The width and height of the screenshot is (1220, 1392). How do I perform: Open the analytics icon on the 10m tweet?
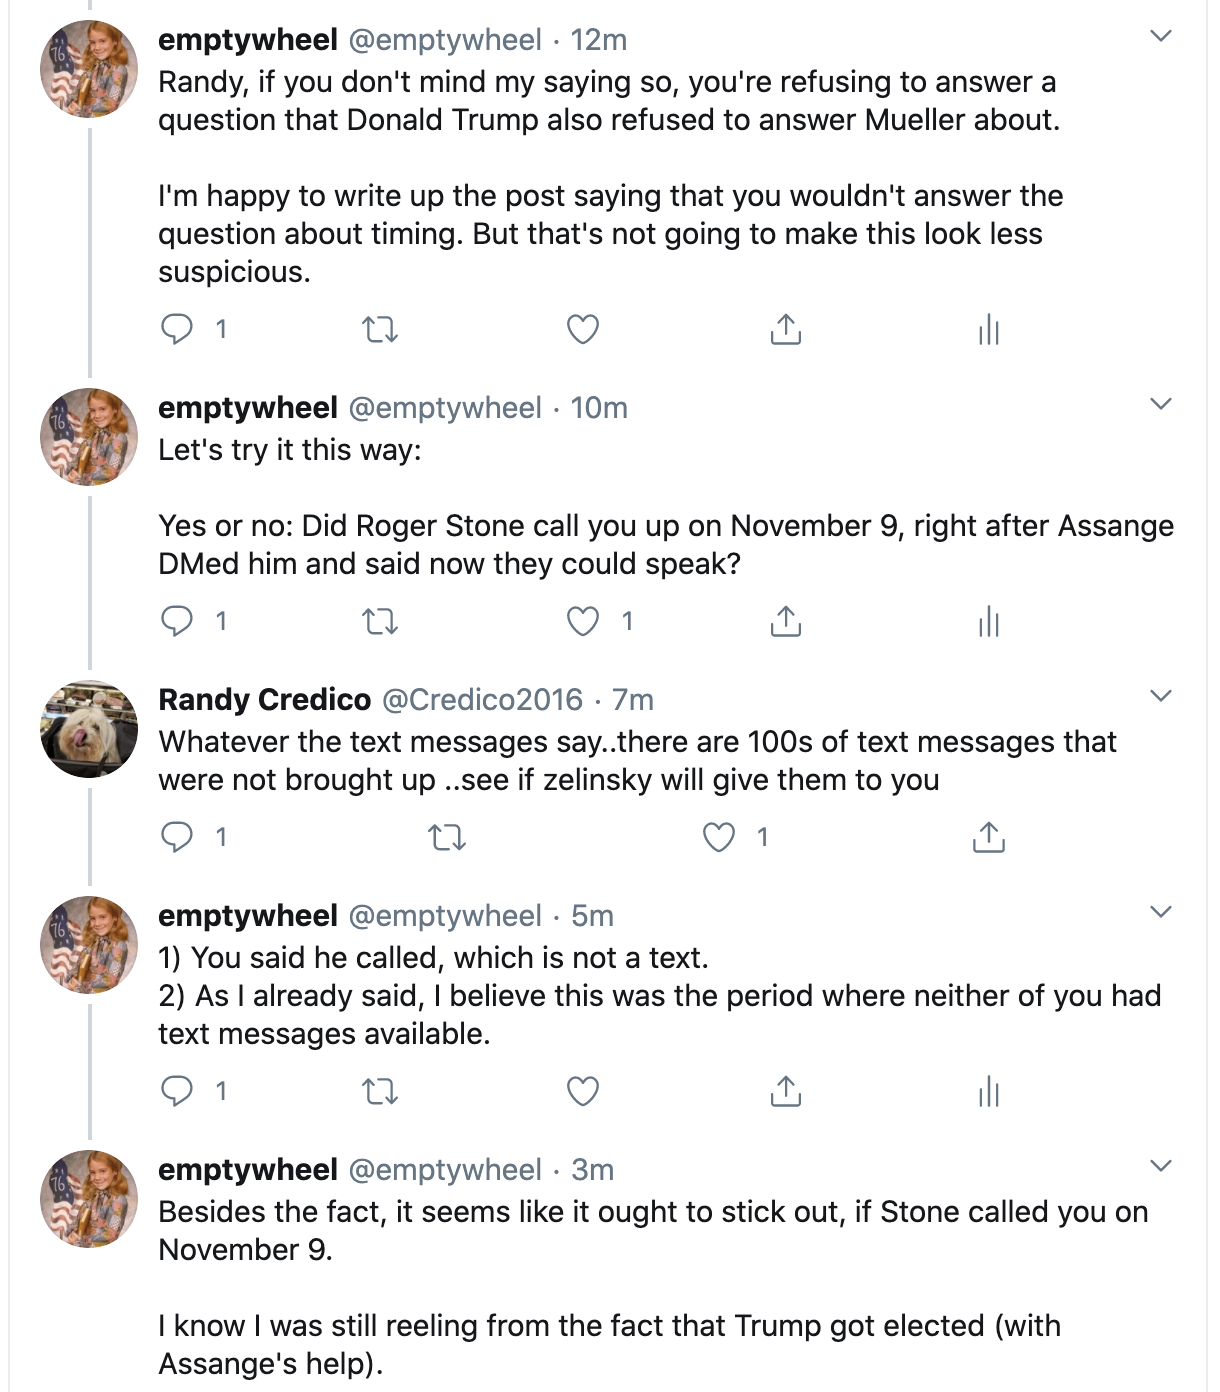989,622
